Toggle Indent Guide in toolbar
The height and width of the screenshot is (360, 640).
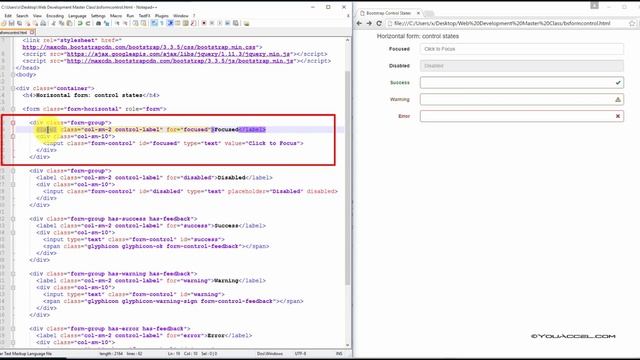coord(170,23)
